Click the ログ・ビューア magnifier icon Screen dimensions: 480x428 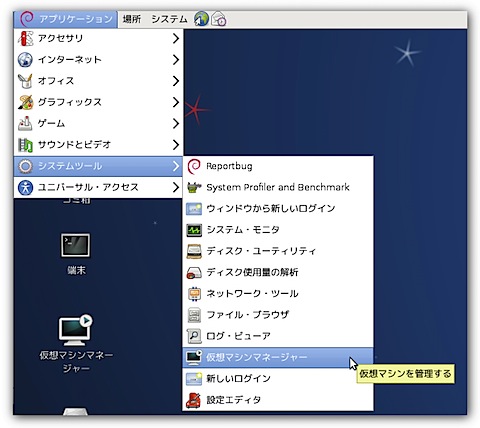(194, 336)
